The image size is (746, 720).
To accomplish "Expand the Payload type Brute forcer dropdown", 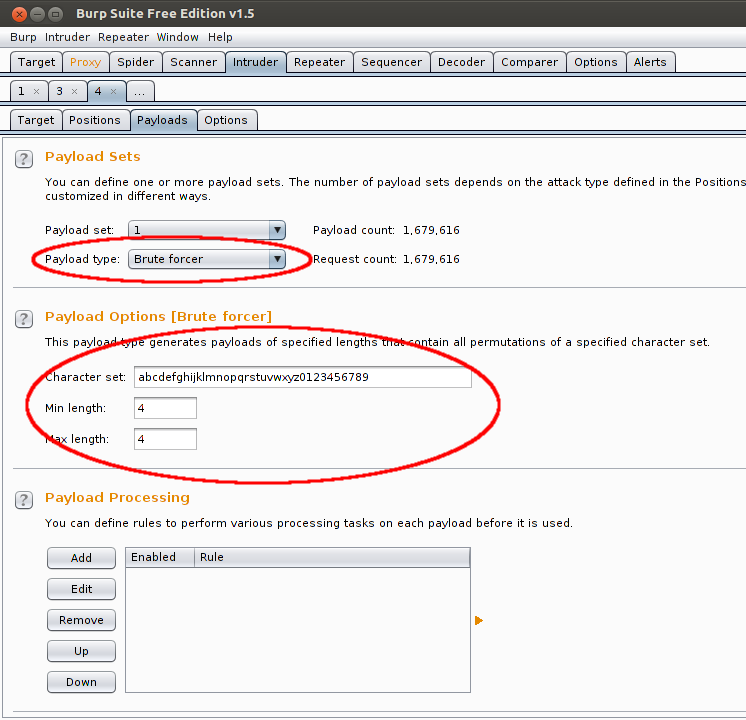I will click(x=277, y=259).
